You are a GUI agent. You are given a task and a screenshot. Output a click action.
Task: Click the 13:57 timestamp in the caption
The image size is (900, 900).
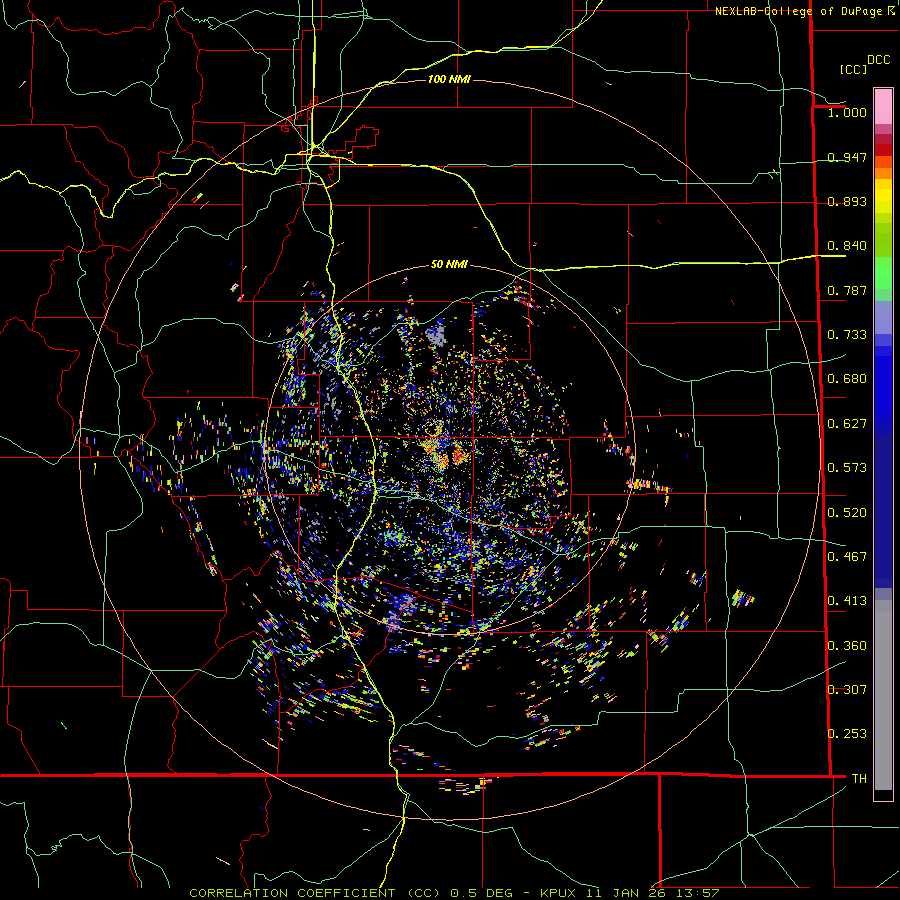700,893
